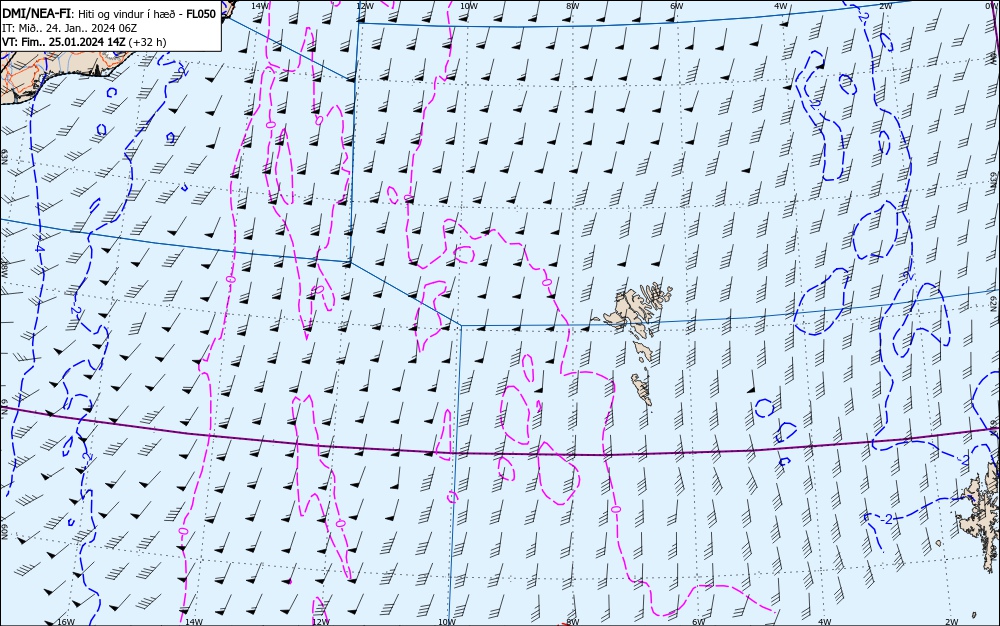
Task: Click the 6W longitude label on the bottom edge
Action: (x=699, y=622)
